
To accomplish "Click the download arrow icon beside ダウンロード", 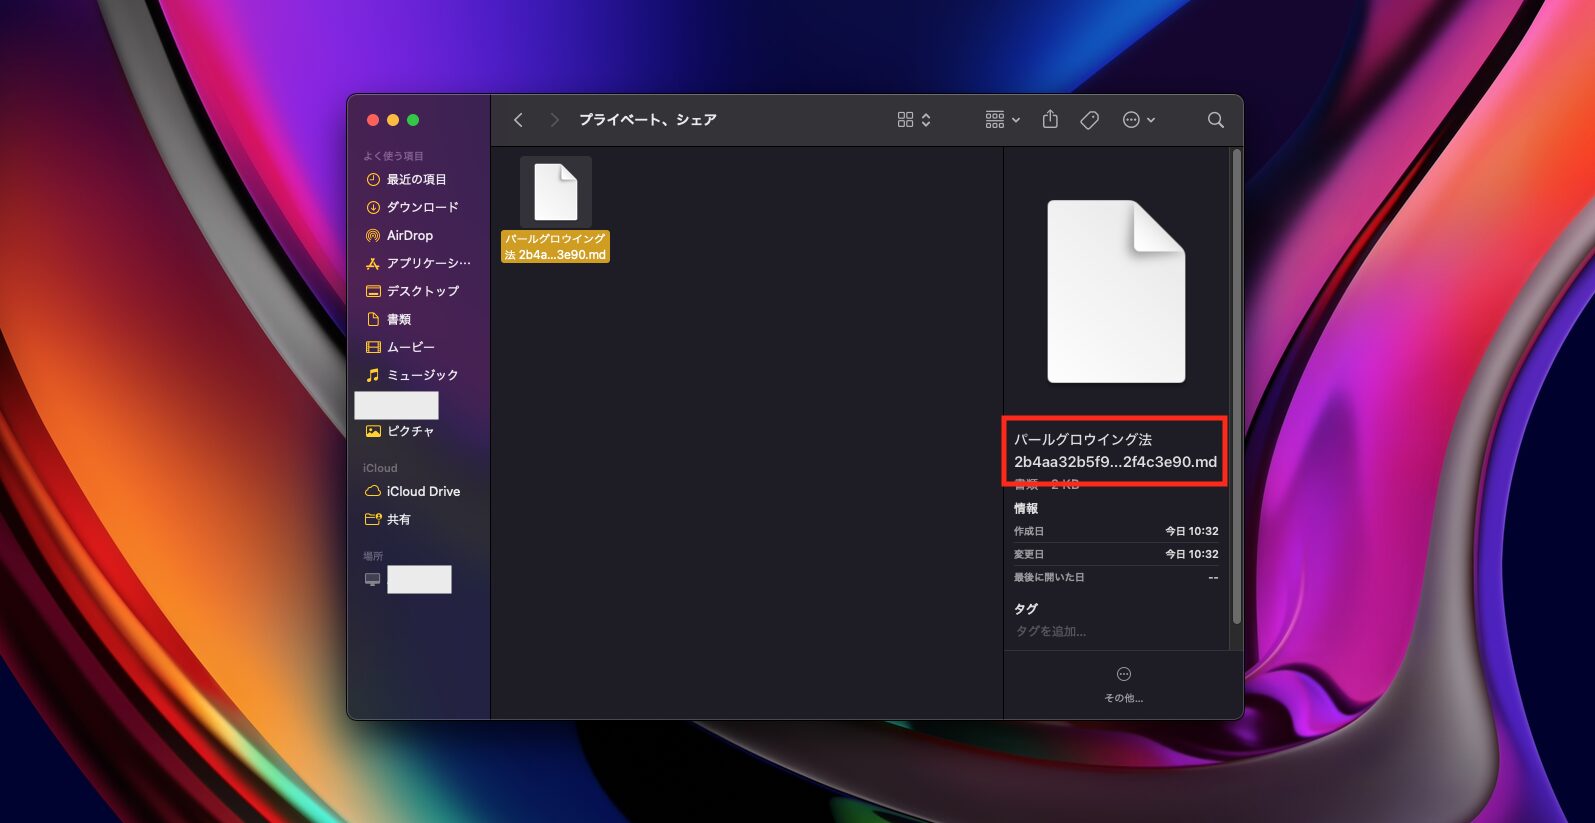I will (x=373, y=207).
